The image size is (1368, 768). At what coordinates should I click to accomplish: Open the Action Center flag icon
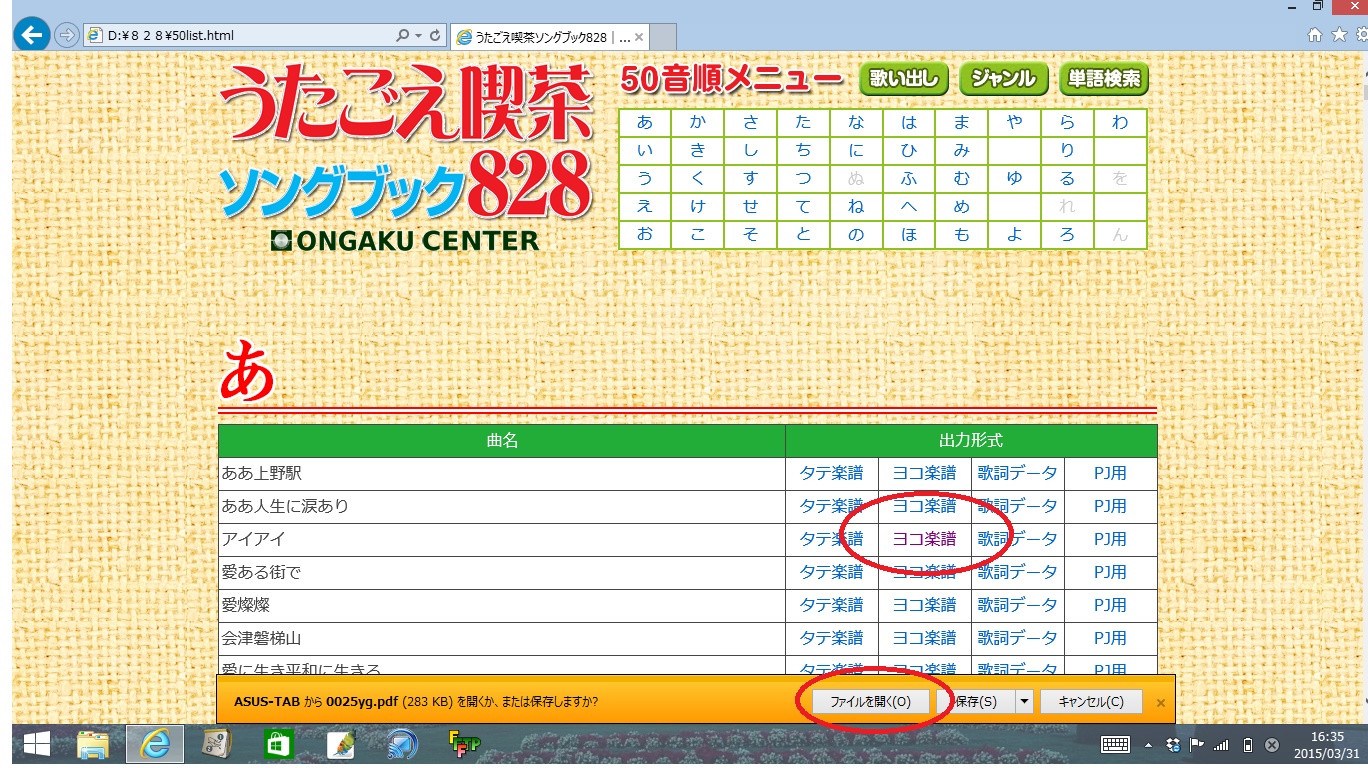[x=1196, y=744]
